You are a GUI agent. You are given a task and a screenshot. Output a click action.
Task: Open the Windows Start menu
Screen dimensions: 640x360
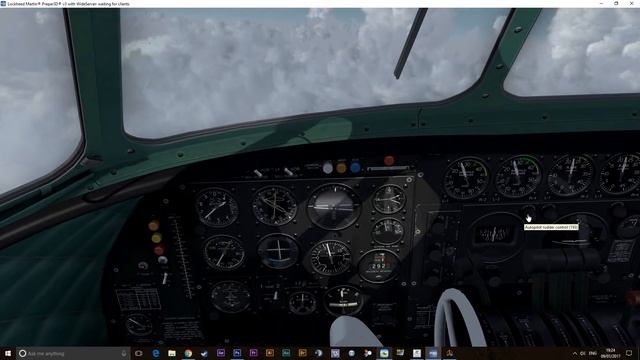[8, 353]
